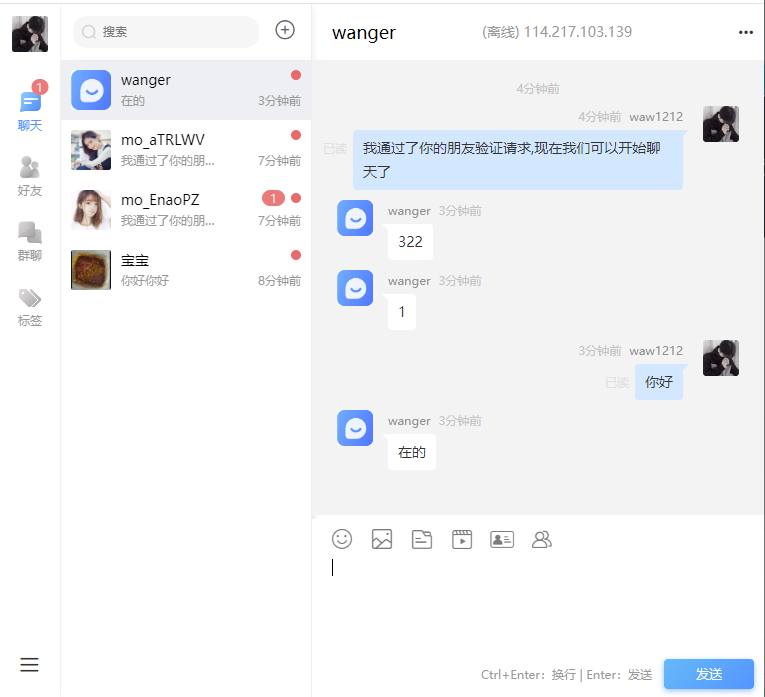Click the unread count badge on mo_EnaoPZ
Viewport: 765px width, 697px height.
pyautogui.click(x=273, y=198)
